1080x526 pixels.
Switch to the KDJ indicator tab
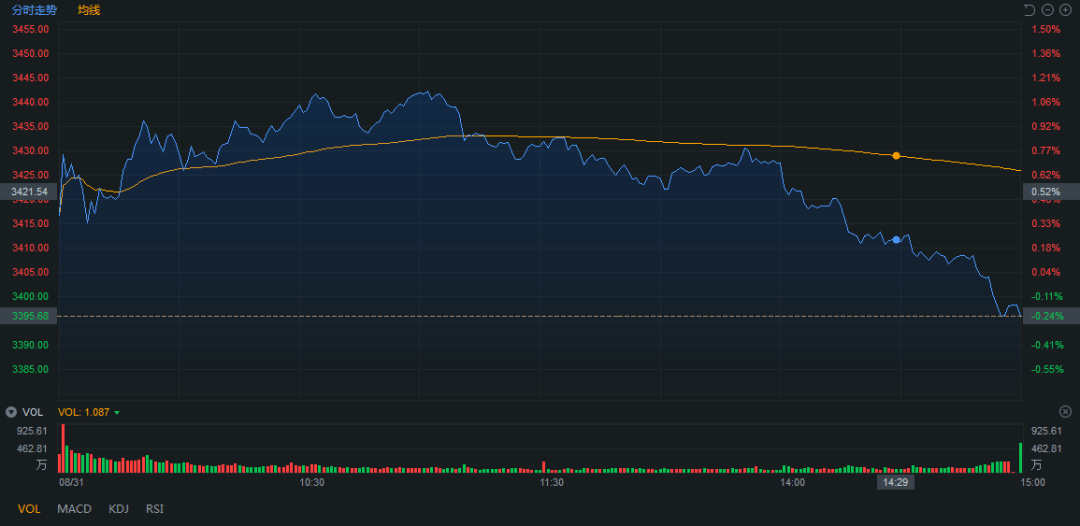118,509
